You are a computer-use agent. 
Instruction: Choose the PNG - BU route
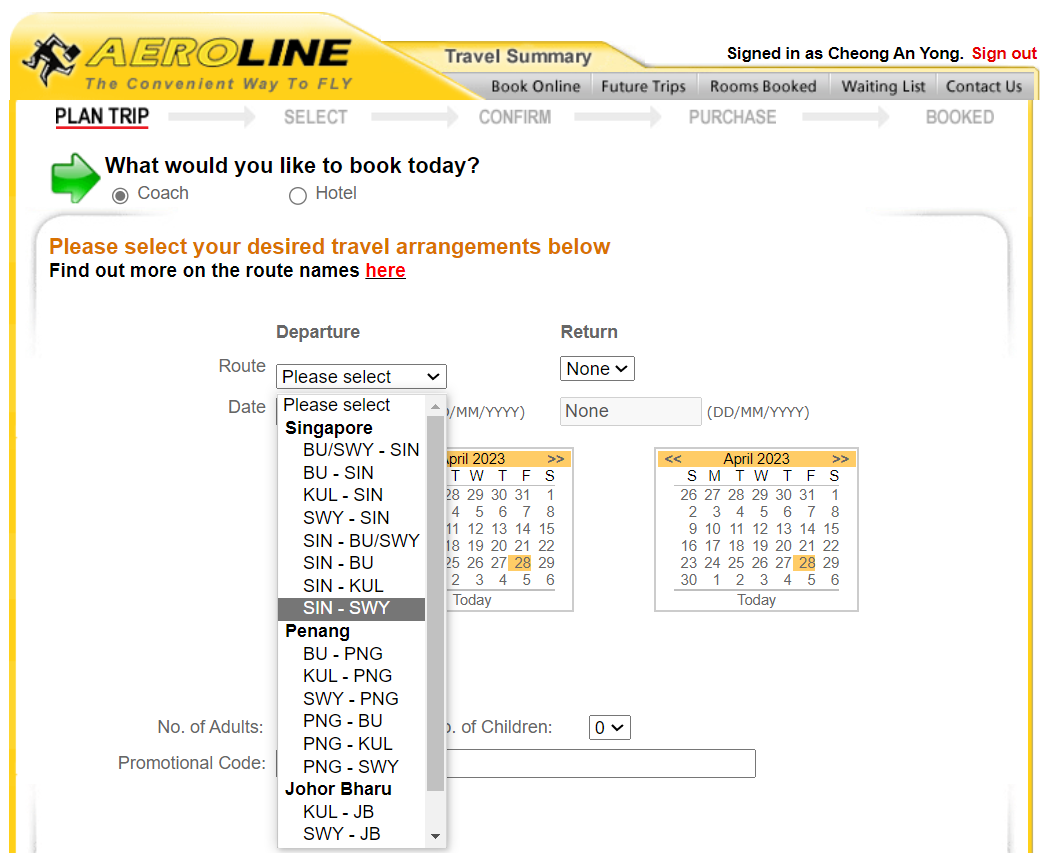(351, 722)
